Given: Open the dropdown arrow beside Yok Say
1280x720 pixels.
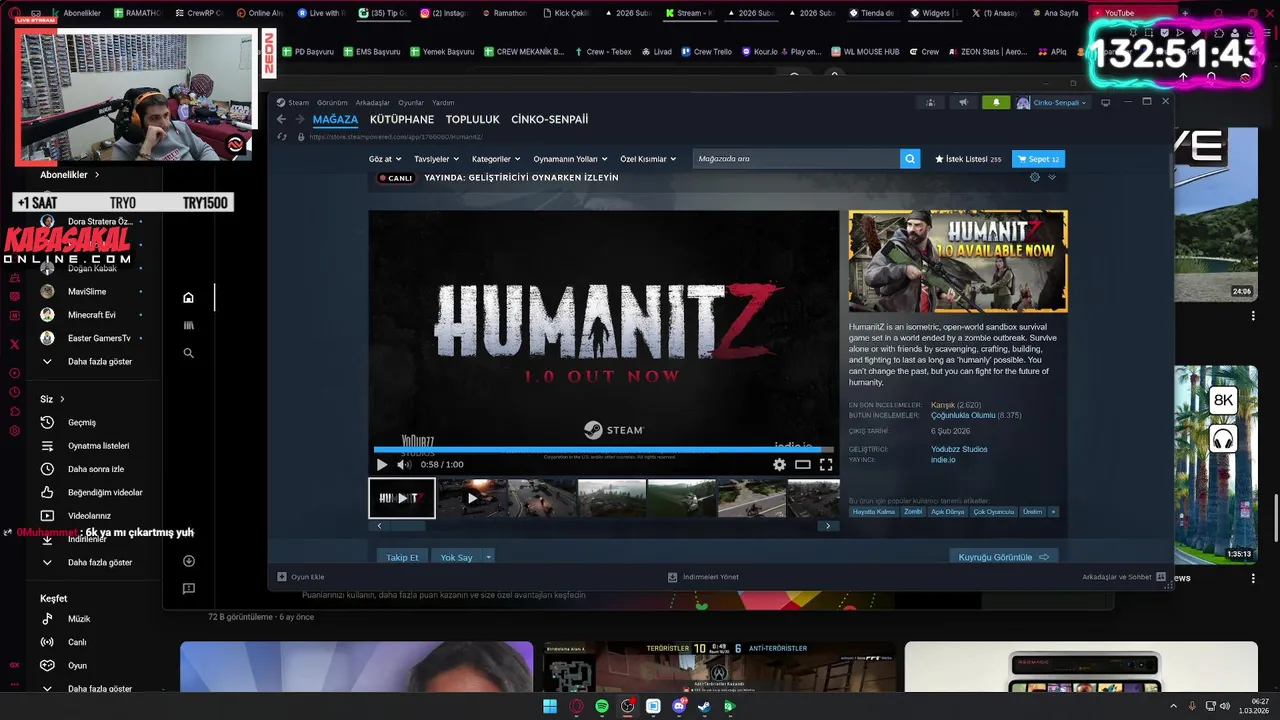Looking at the screenshot, I should [x=489, y=557].
